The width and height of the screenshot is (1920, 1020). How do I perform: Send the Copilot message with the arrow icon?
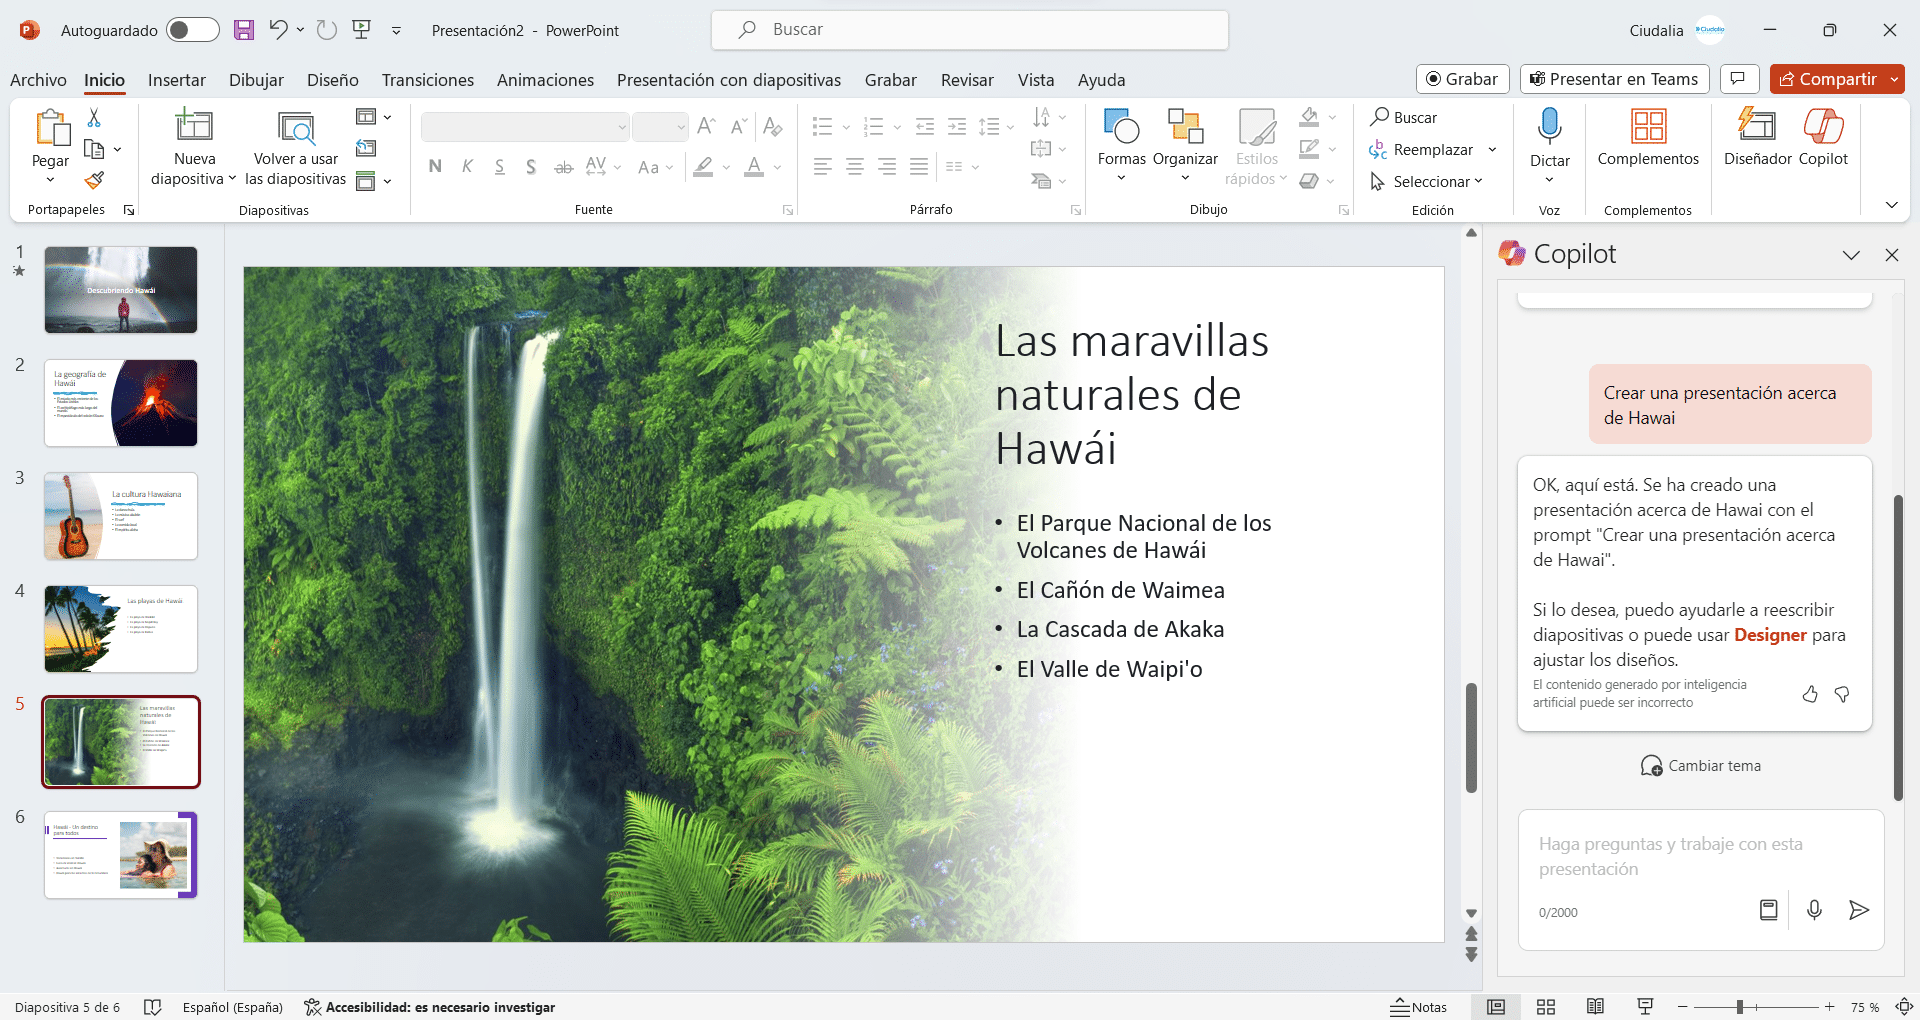pos(1858,910)
